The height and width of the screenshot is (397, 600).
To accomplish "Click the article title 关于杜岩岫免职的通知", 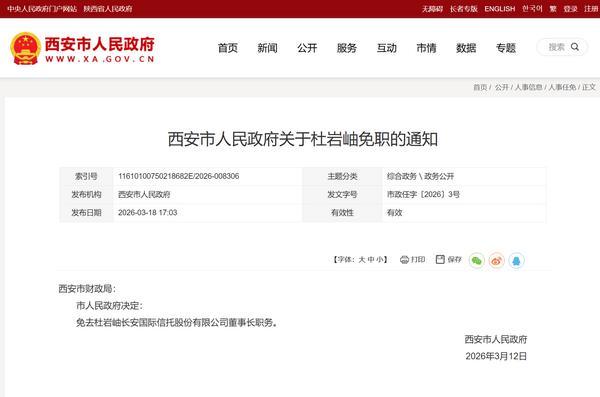I will (303, 139).
